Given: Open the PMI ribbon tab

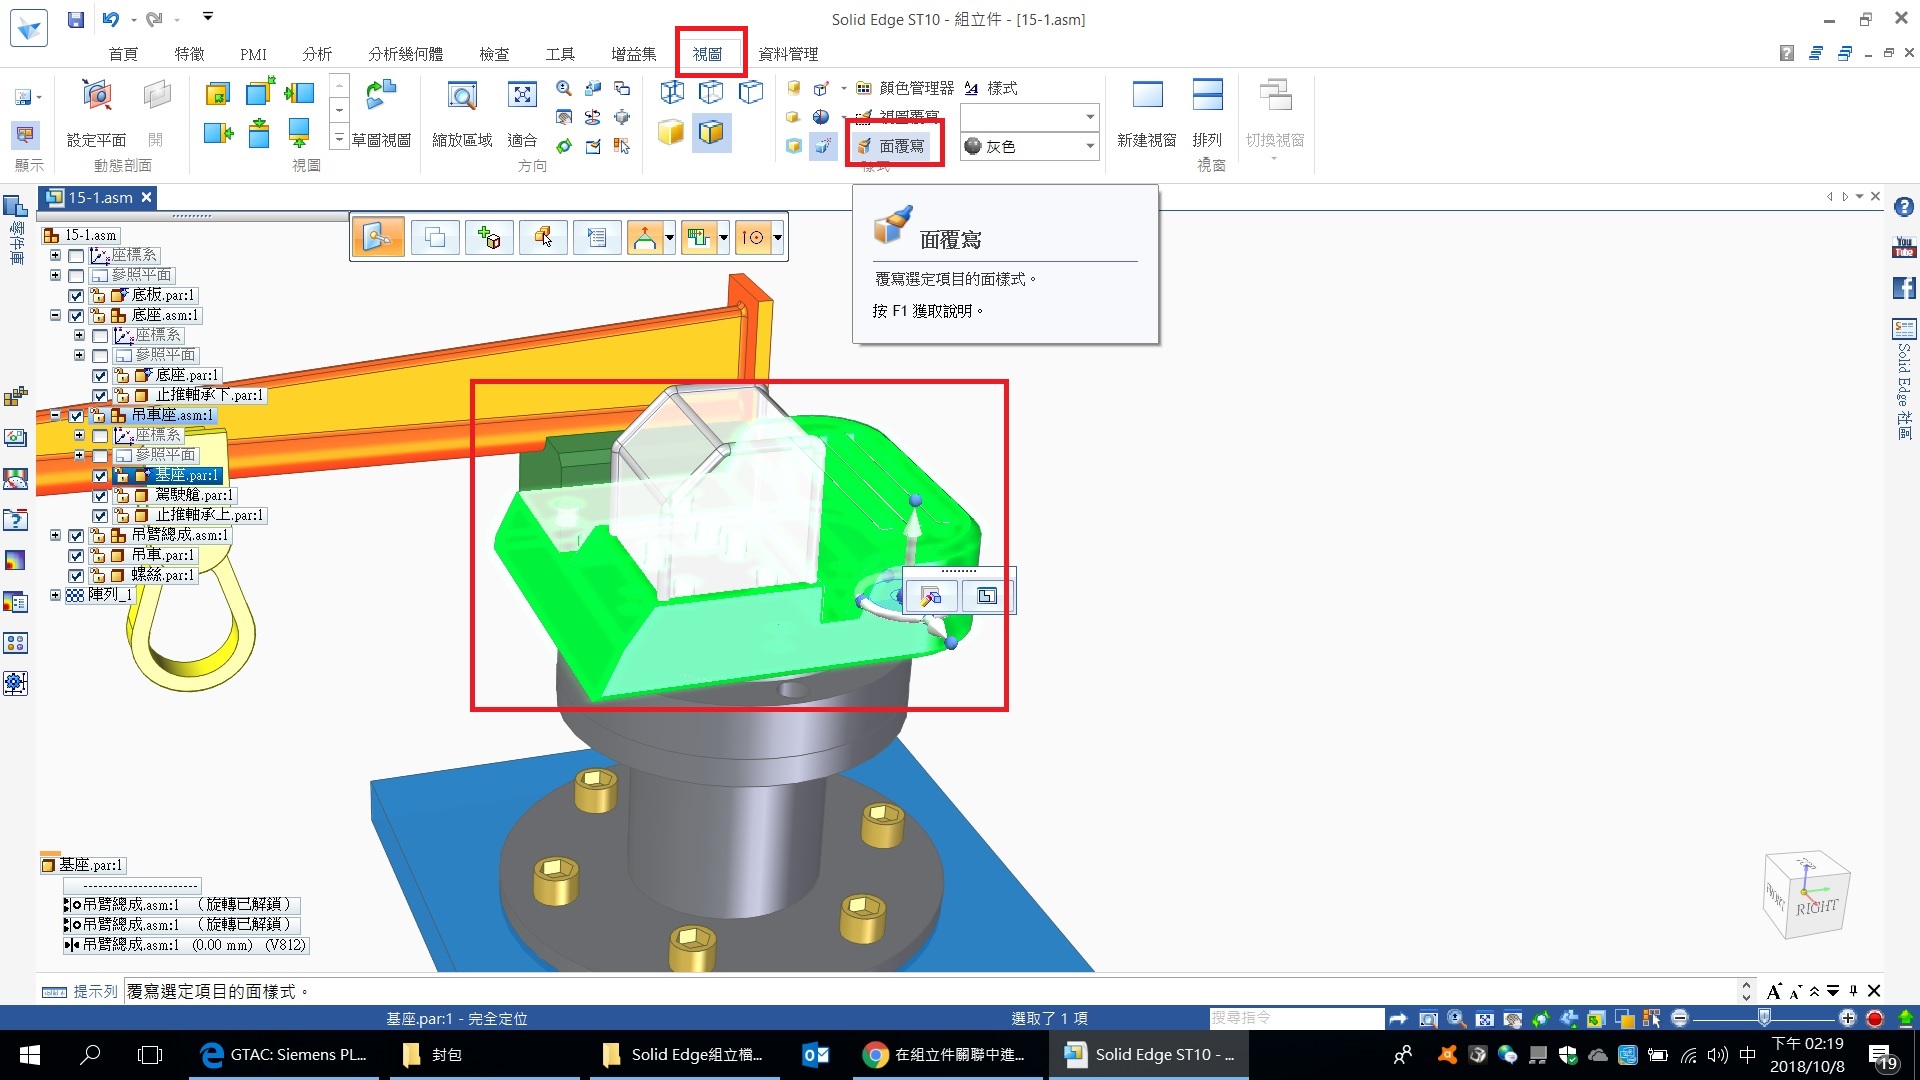Looking at the screenshot, I should click(253, 54).
